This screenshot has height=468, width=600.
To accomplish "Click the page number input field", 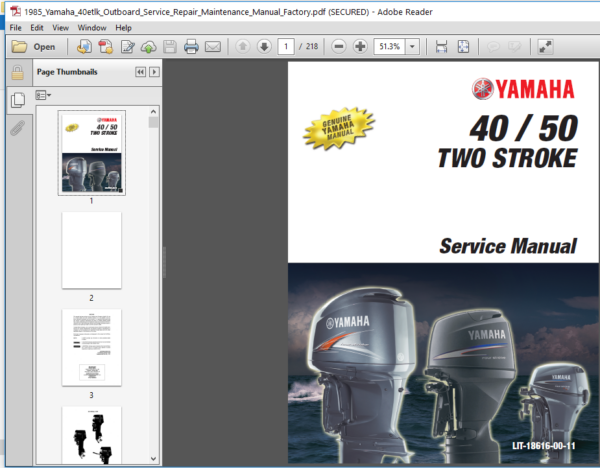I will coord(286,47).
